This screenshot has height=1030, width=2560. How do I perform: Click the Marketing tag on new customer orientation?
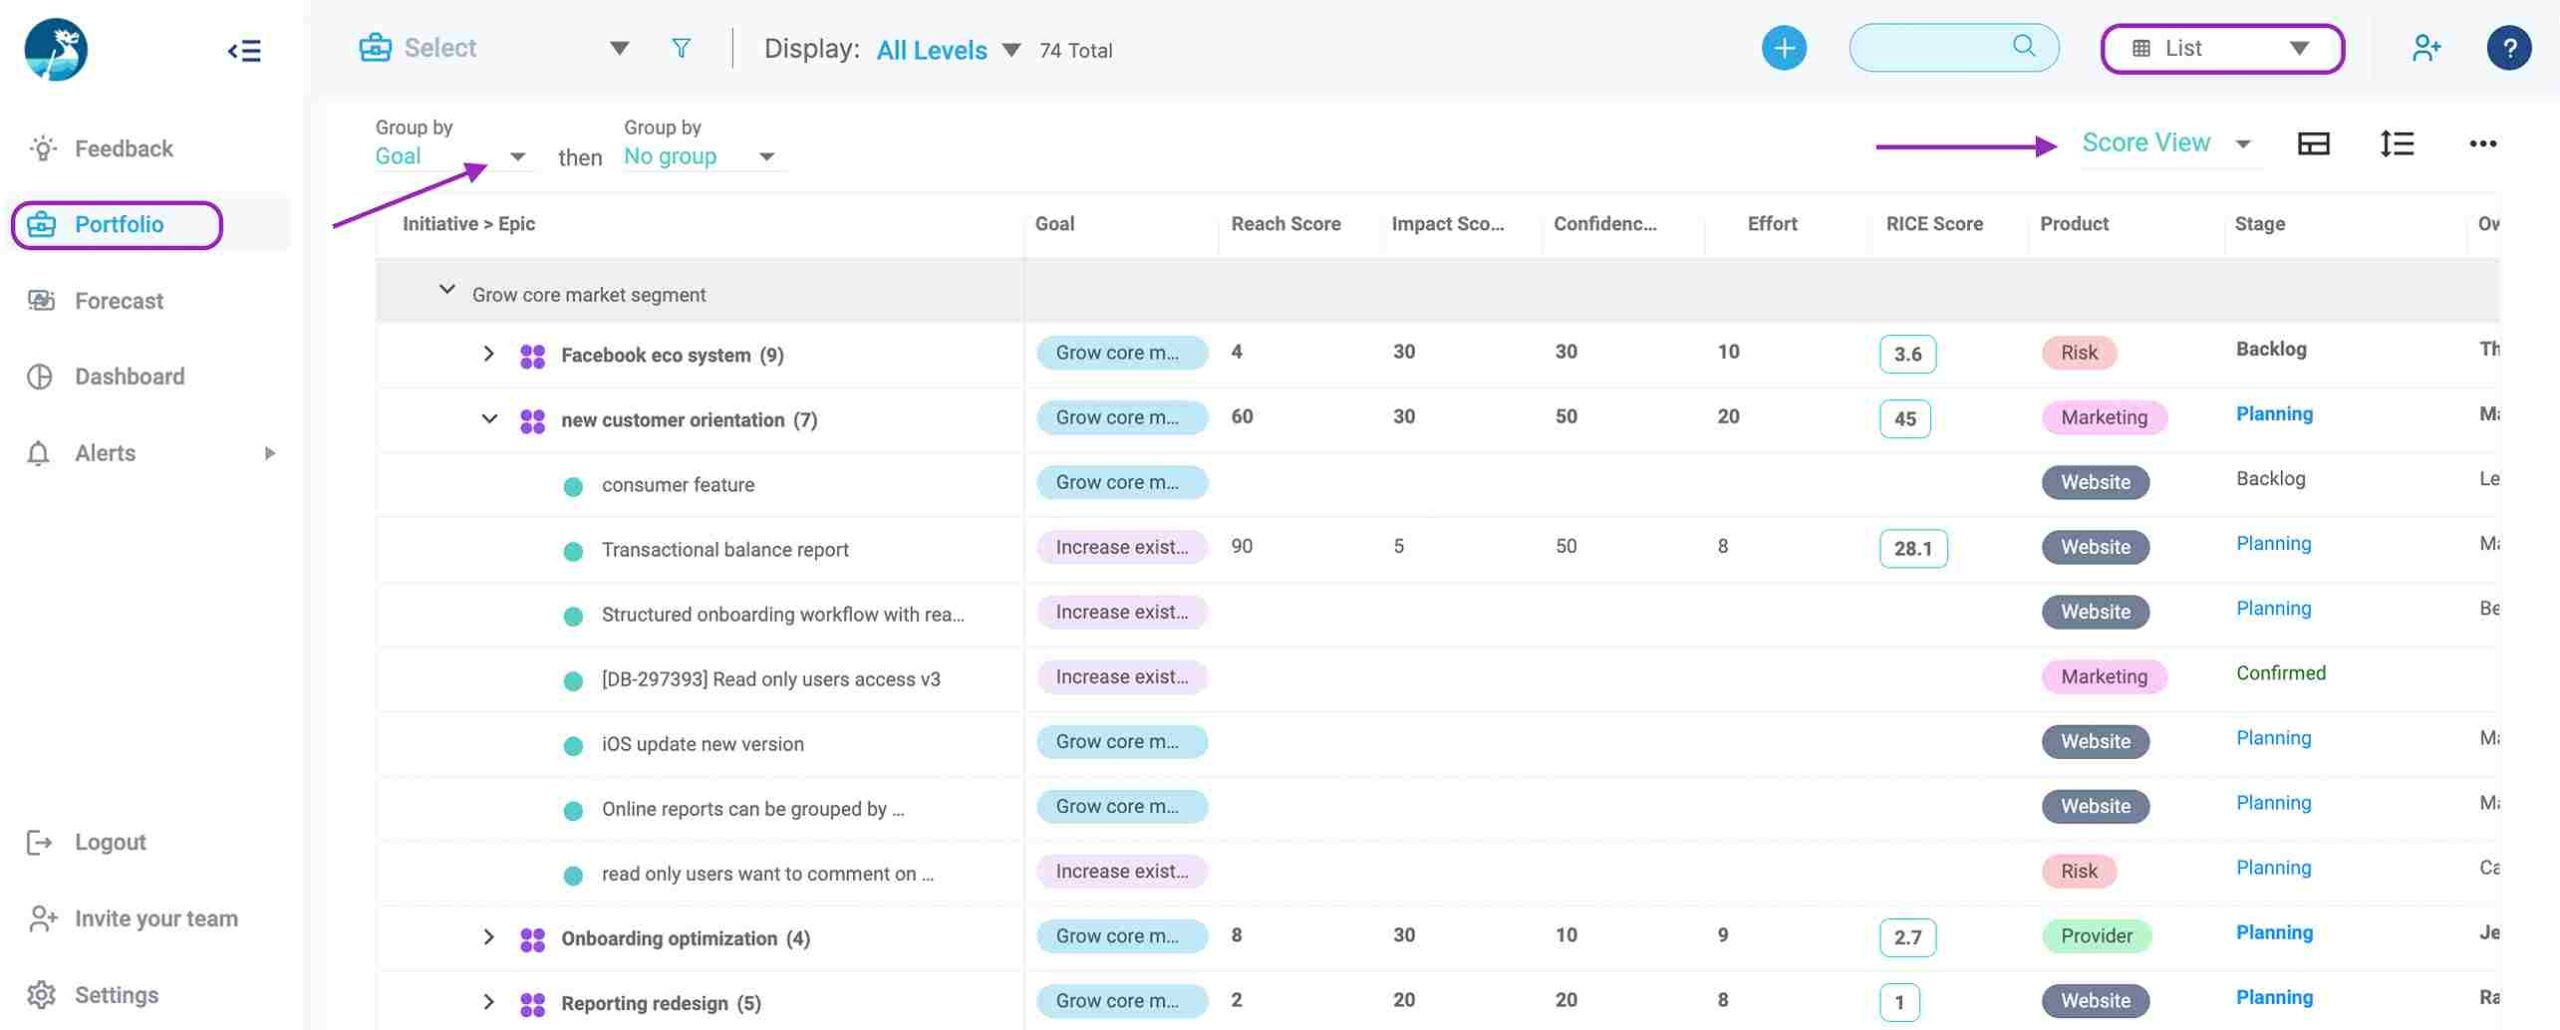2104,418
